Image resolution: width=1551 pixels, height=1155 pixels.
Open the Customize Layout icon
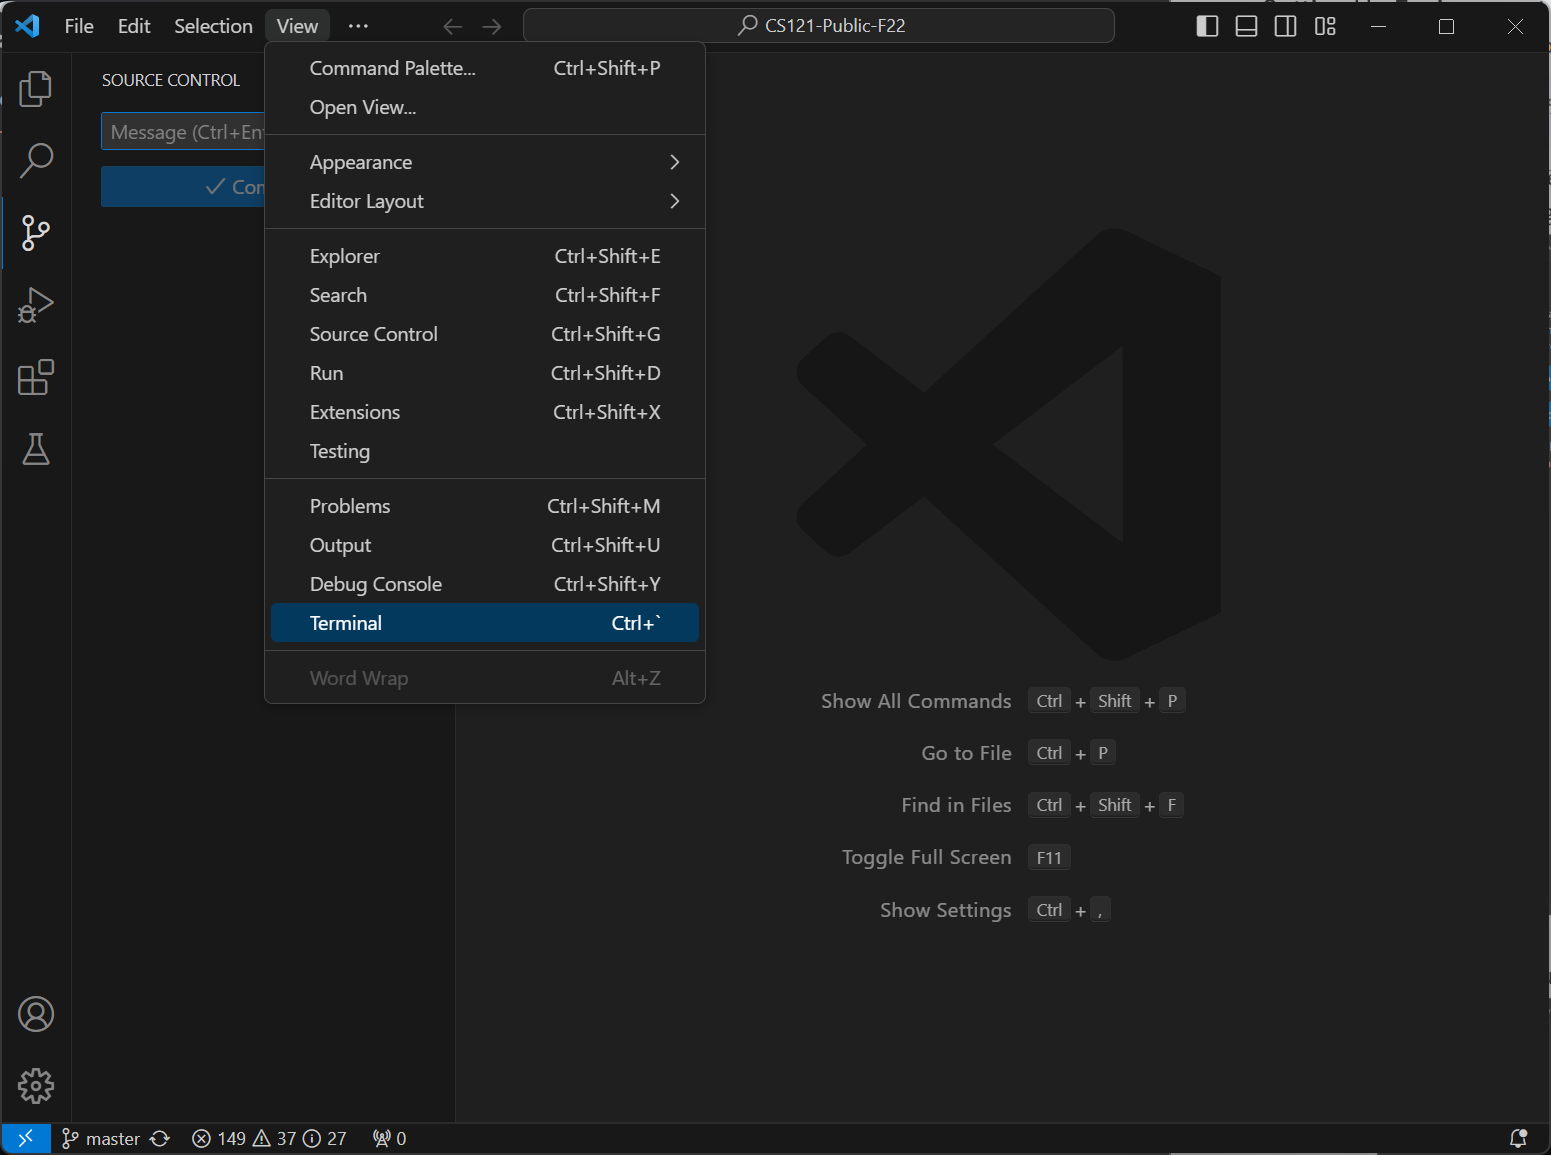point(1325,26)
